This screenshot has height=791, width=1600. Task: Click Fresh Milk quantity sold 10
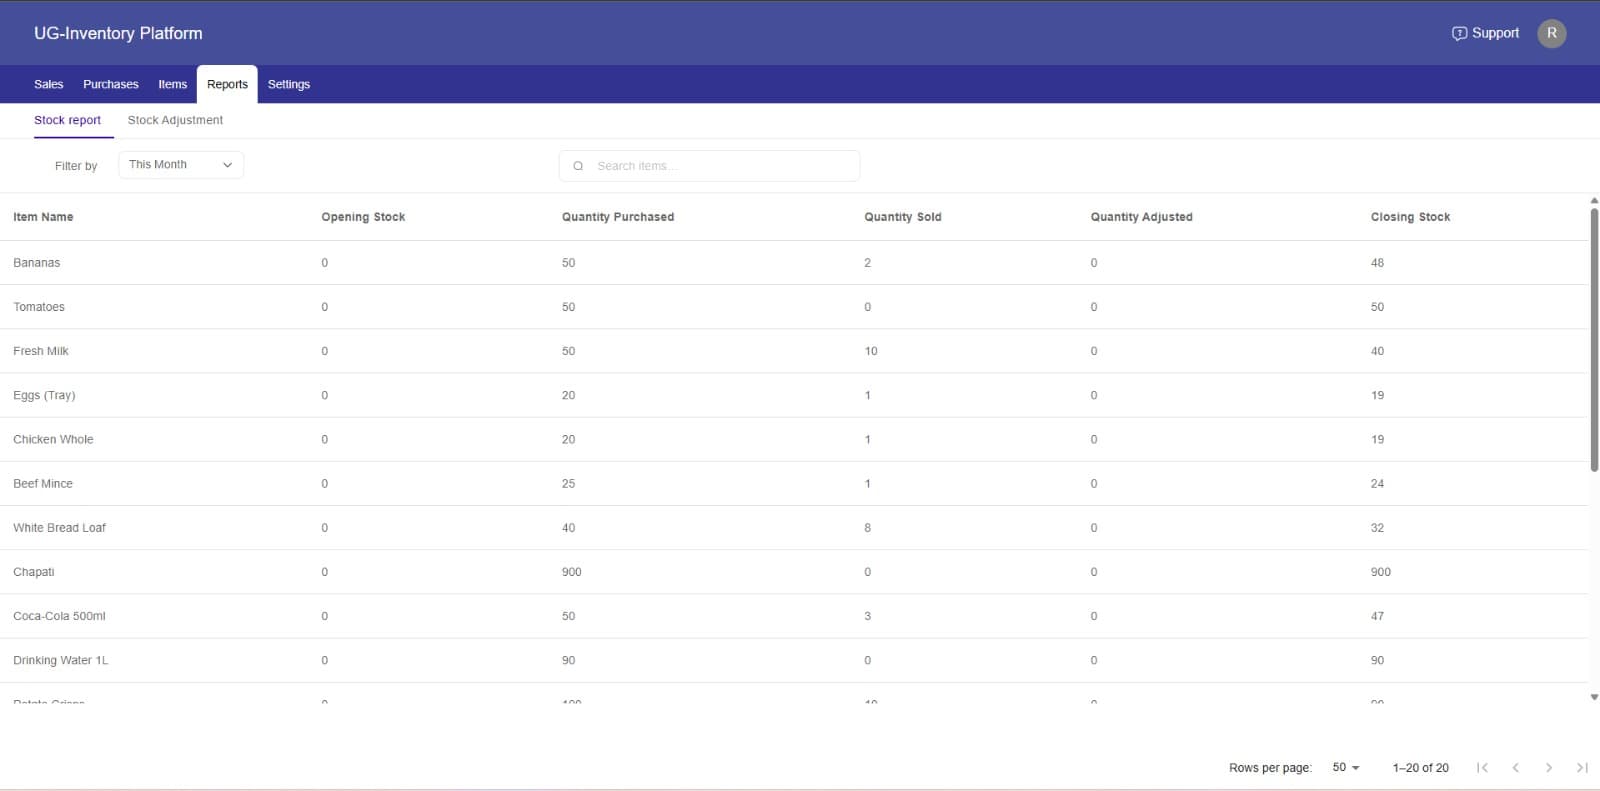point(871,351)
